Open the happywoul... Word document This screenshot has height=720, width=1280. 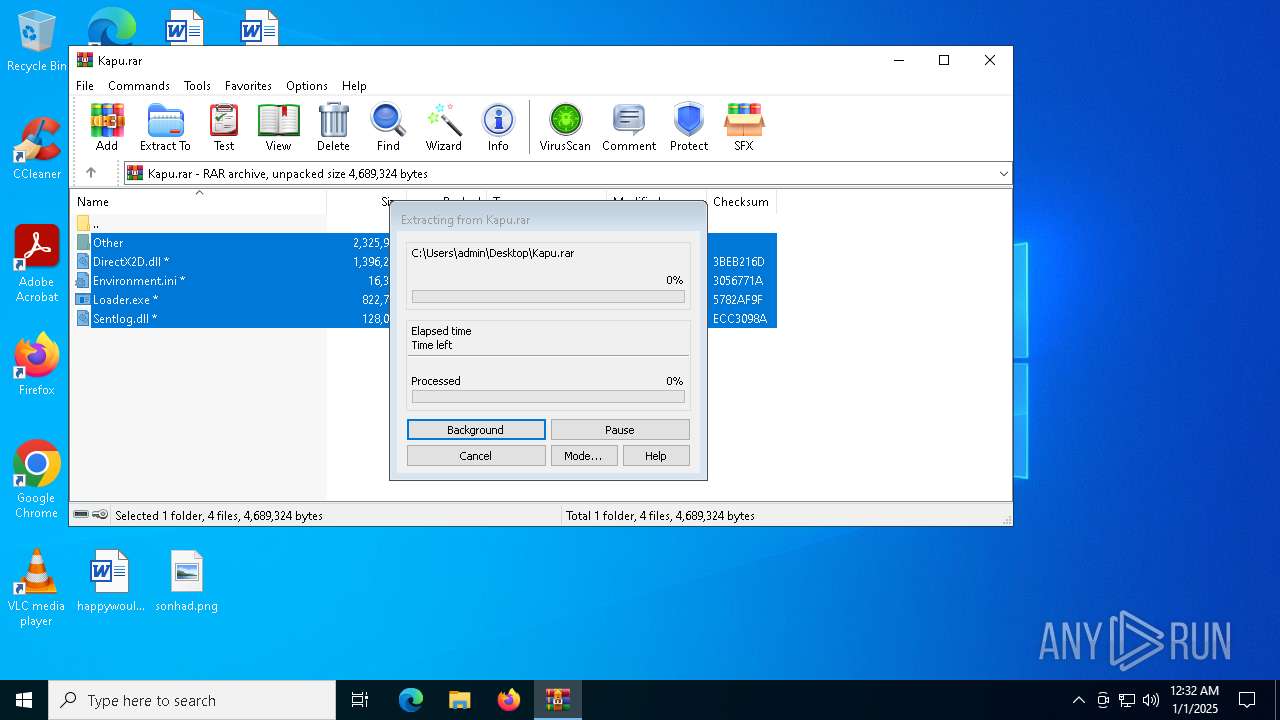(x=110, y=581)
